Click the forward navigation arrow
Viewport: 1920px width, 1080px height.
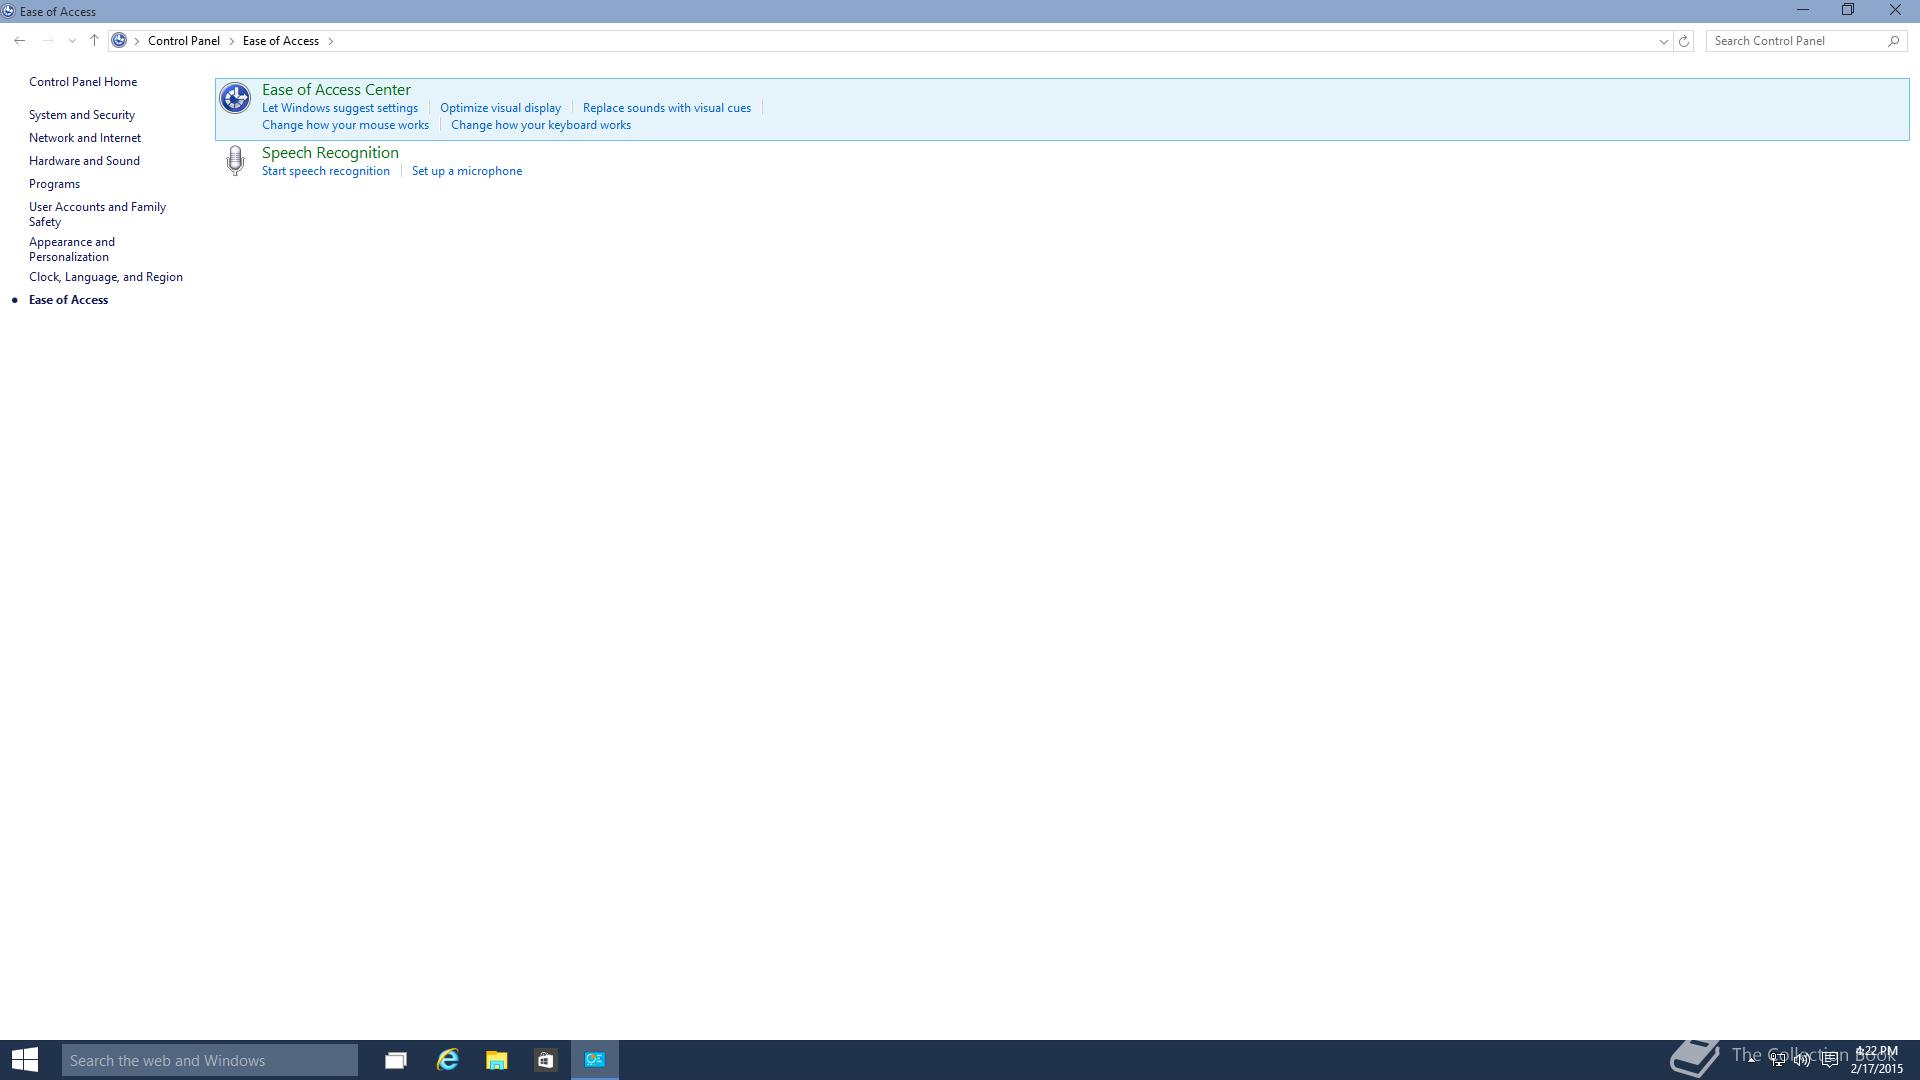[x=47, y=41]
